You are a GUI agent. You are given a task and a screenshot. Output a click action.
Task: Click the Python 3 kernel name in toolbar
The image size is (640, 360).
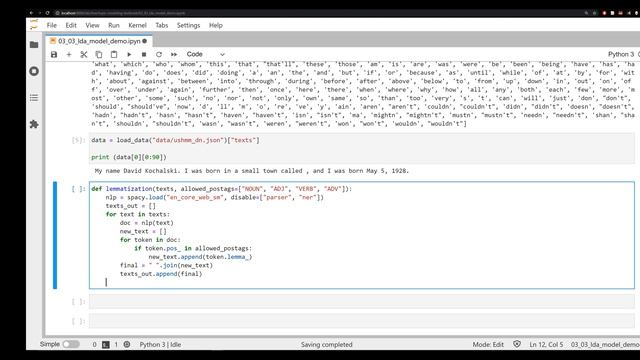coord(621,54)
